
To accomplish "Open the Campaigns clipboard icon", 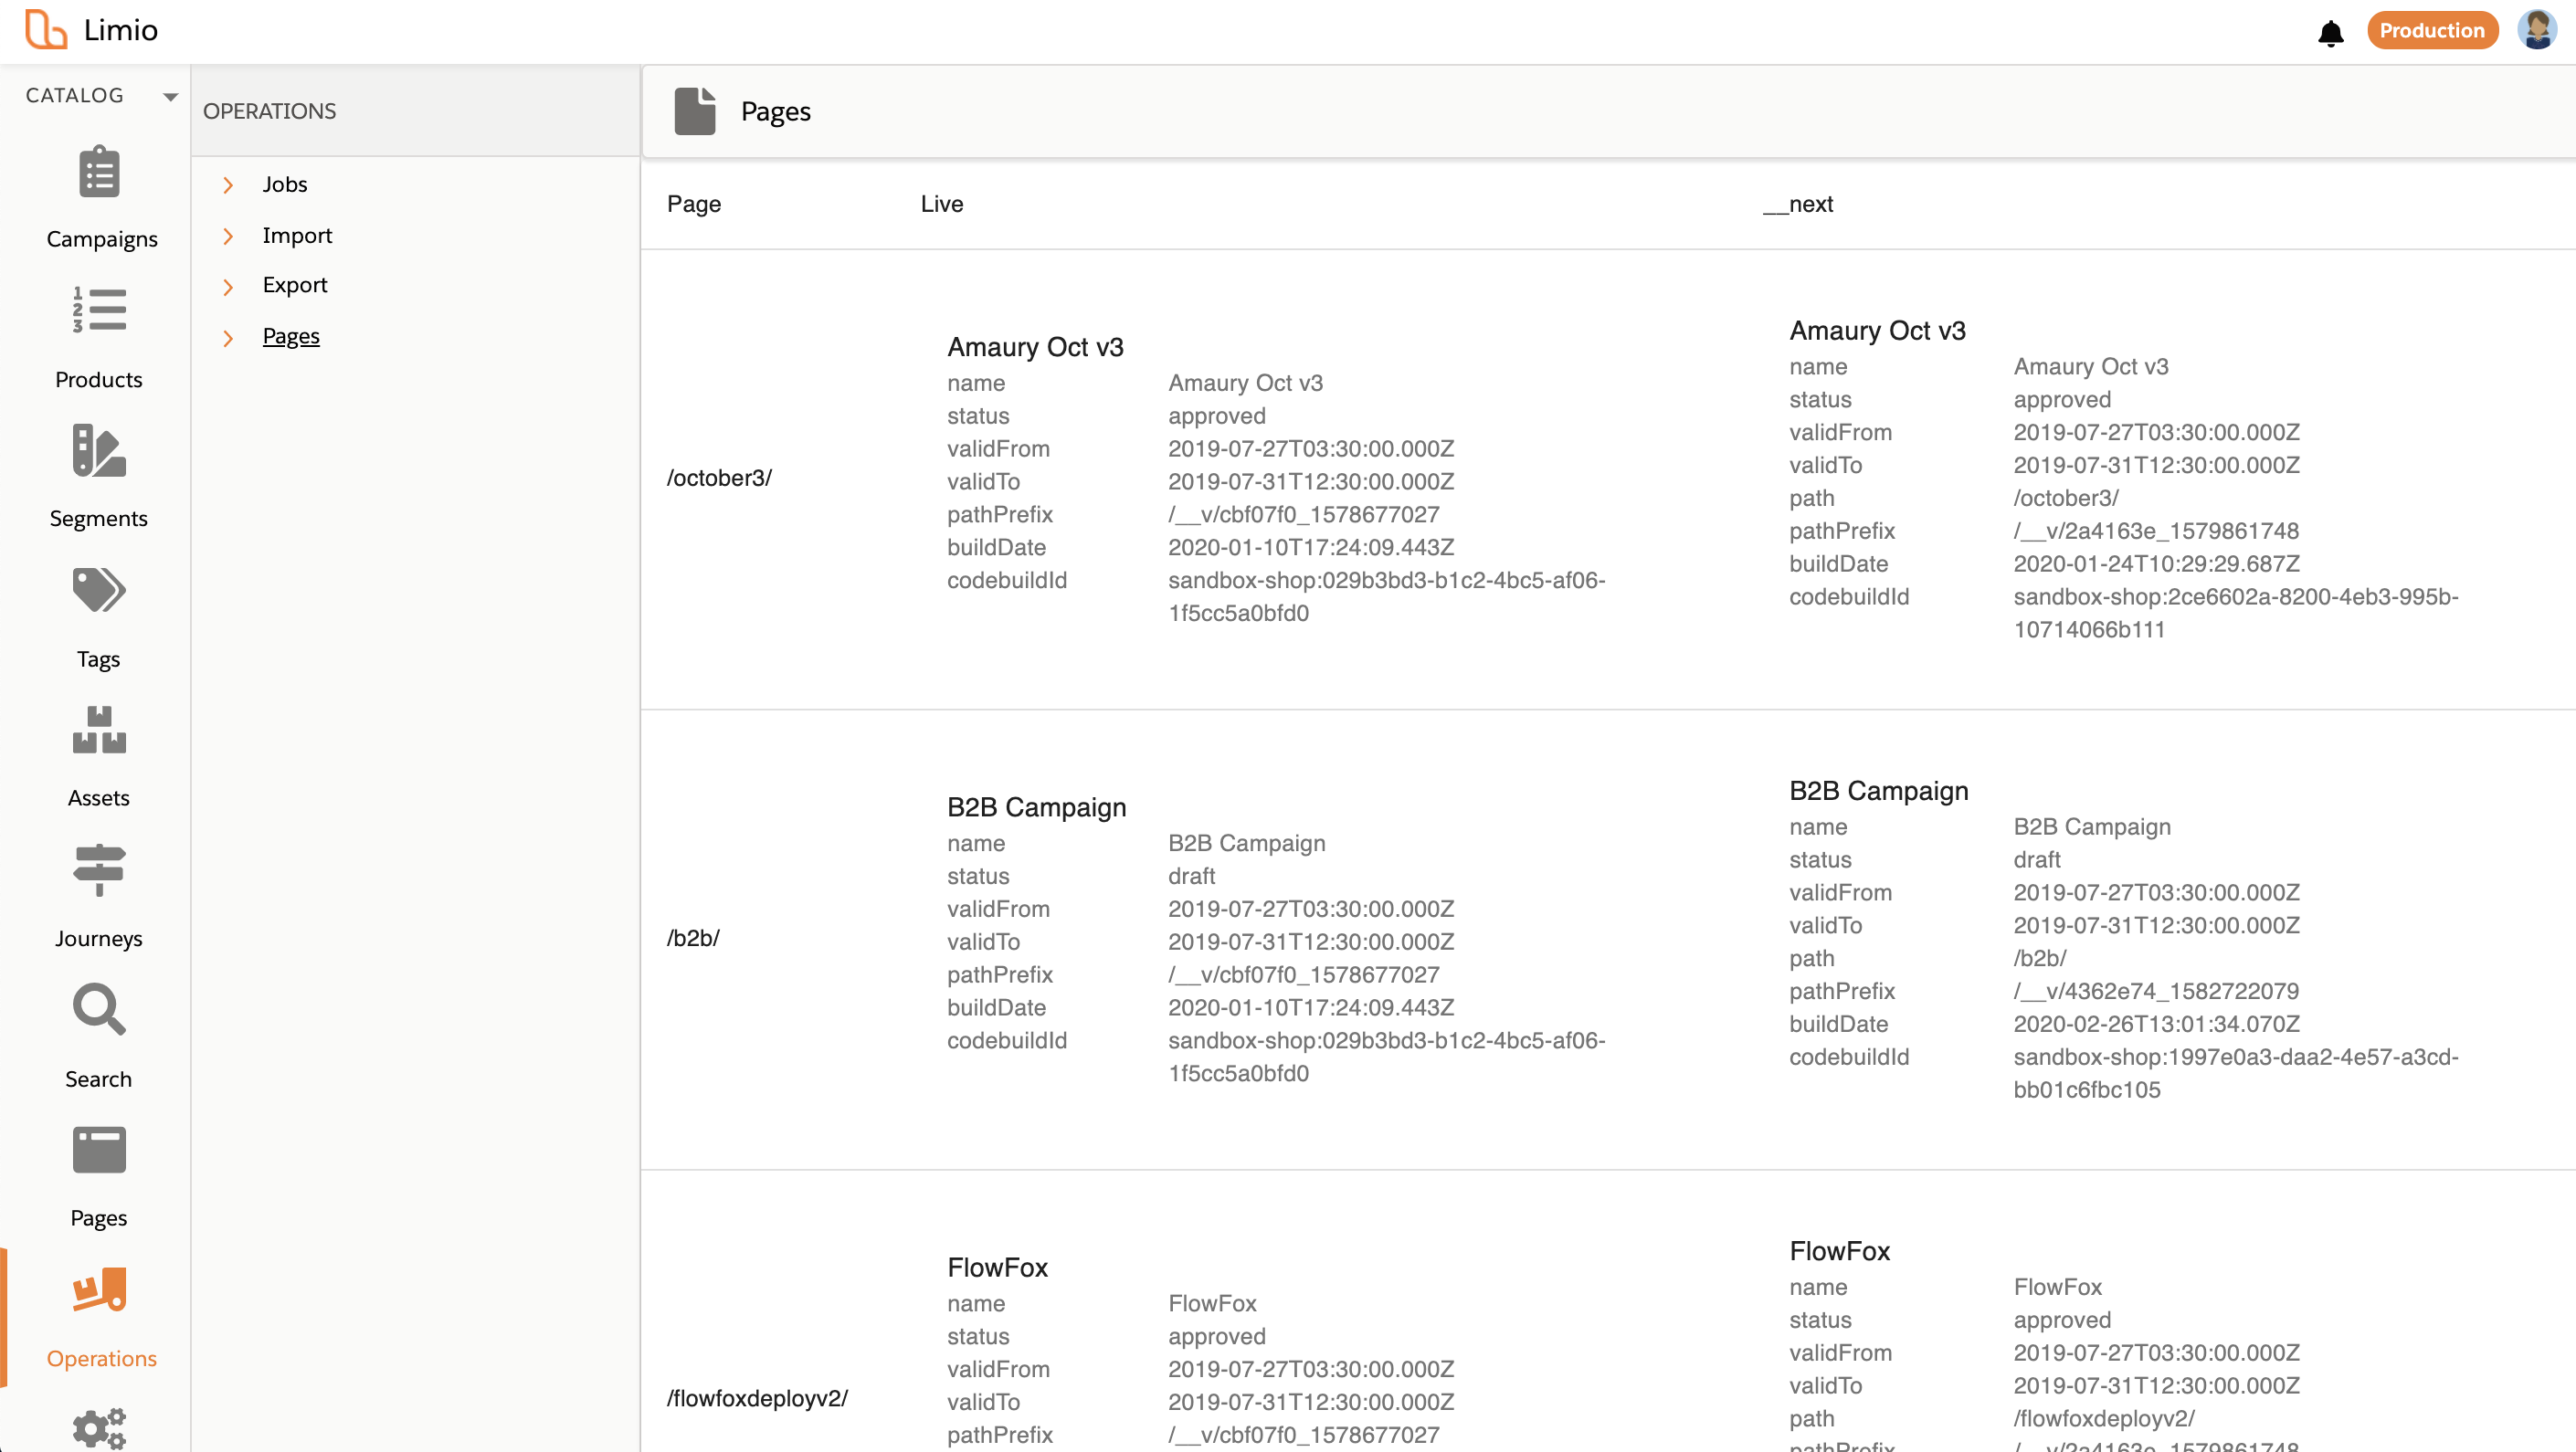I will 99,171.
